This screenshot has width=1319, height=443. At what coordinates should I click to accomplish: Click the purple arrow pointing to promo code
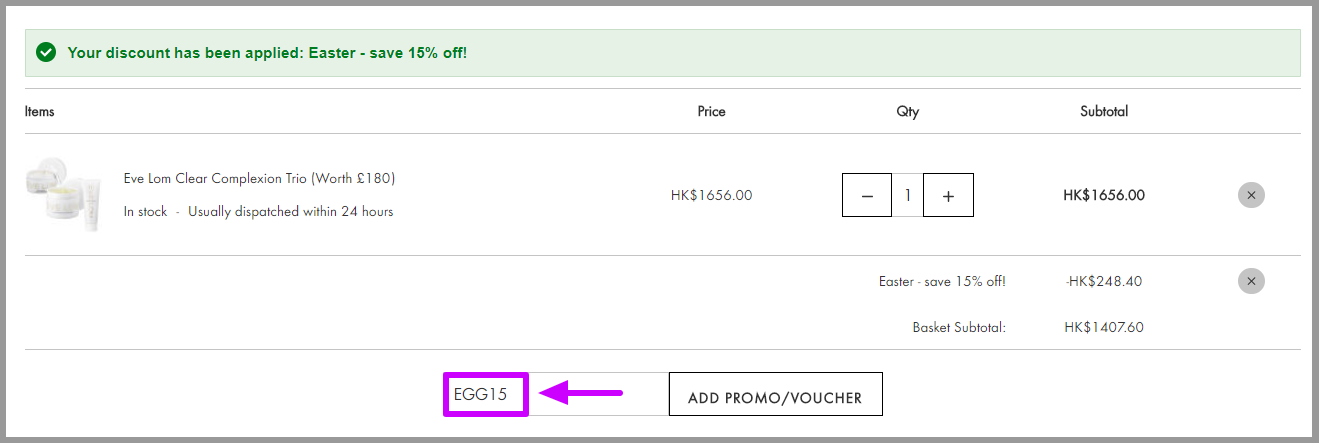581,393
